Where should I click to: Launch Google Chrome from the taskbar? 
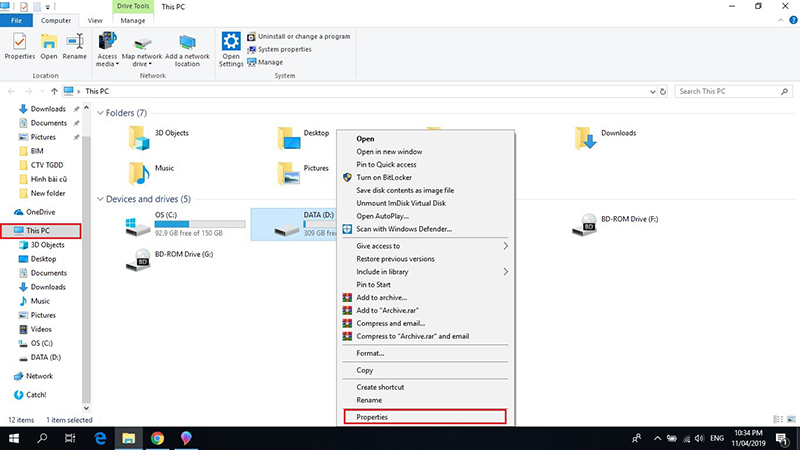[157, 438]
